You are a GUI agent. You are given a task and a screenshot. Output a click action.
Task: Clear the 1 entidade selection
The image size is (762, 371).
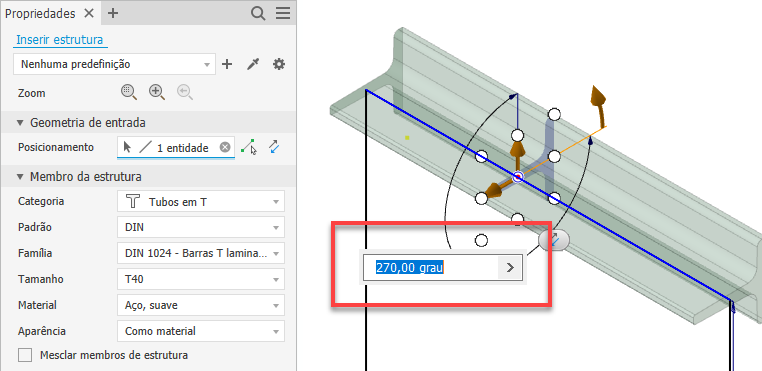(225, 147)
